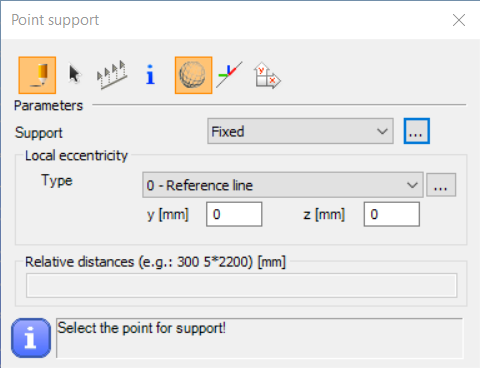
Task: Expand the chevron arrow on Fixed combo box
Action: coord(382,131)
